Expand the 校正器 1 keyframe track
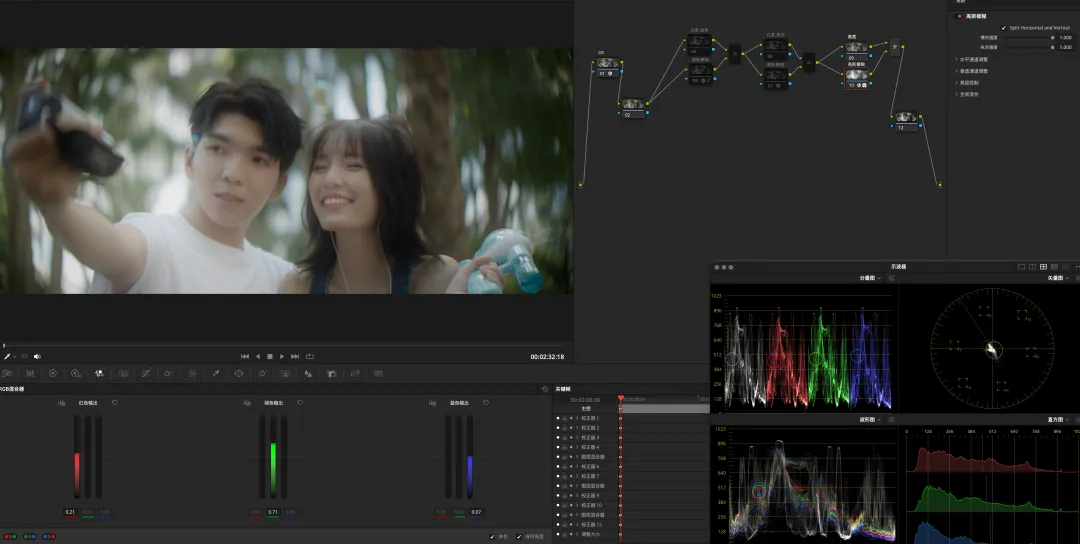 [x=577, y=418]
